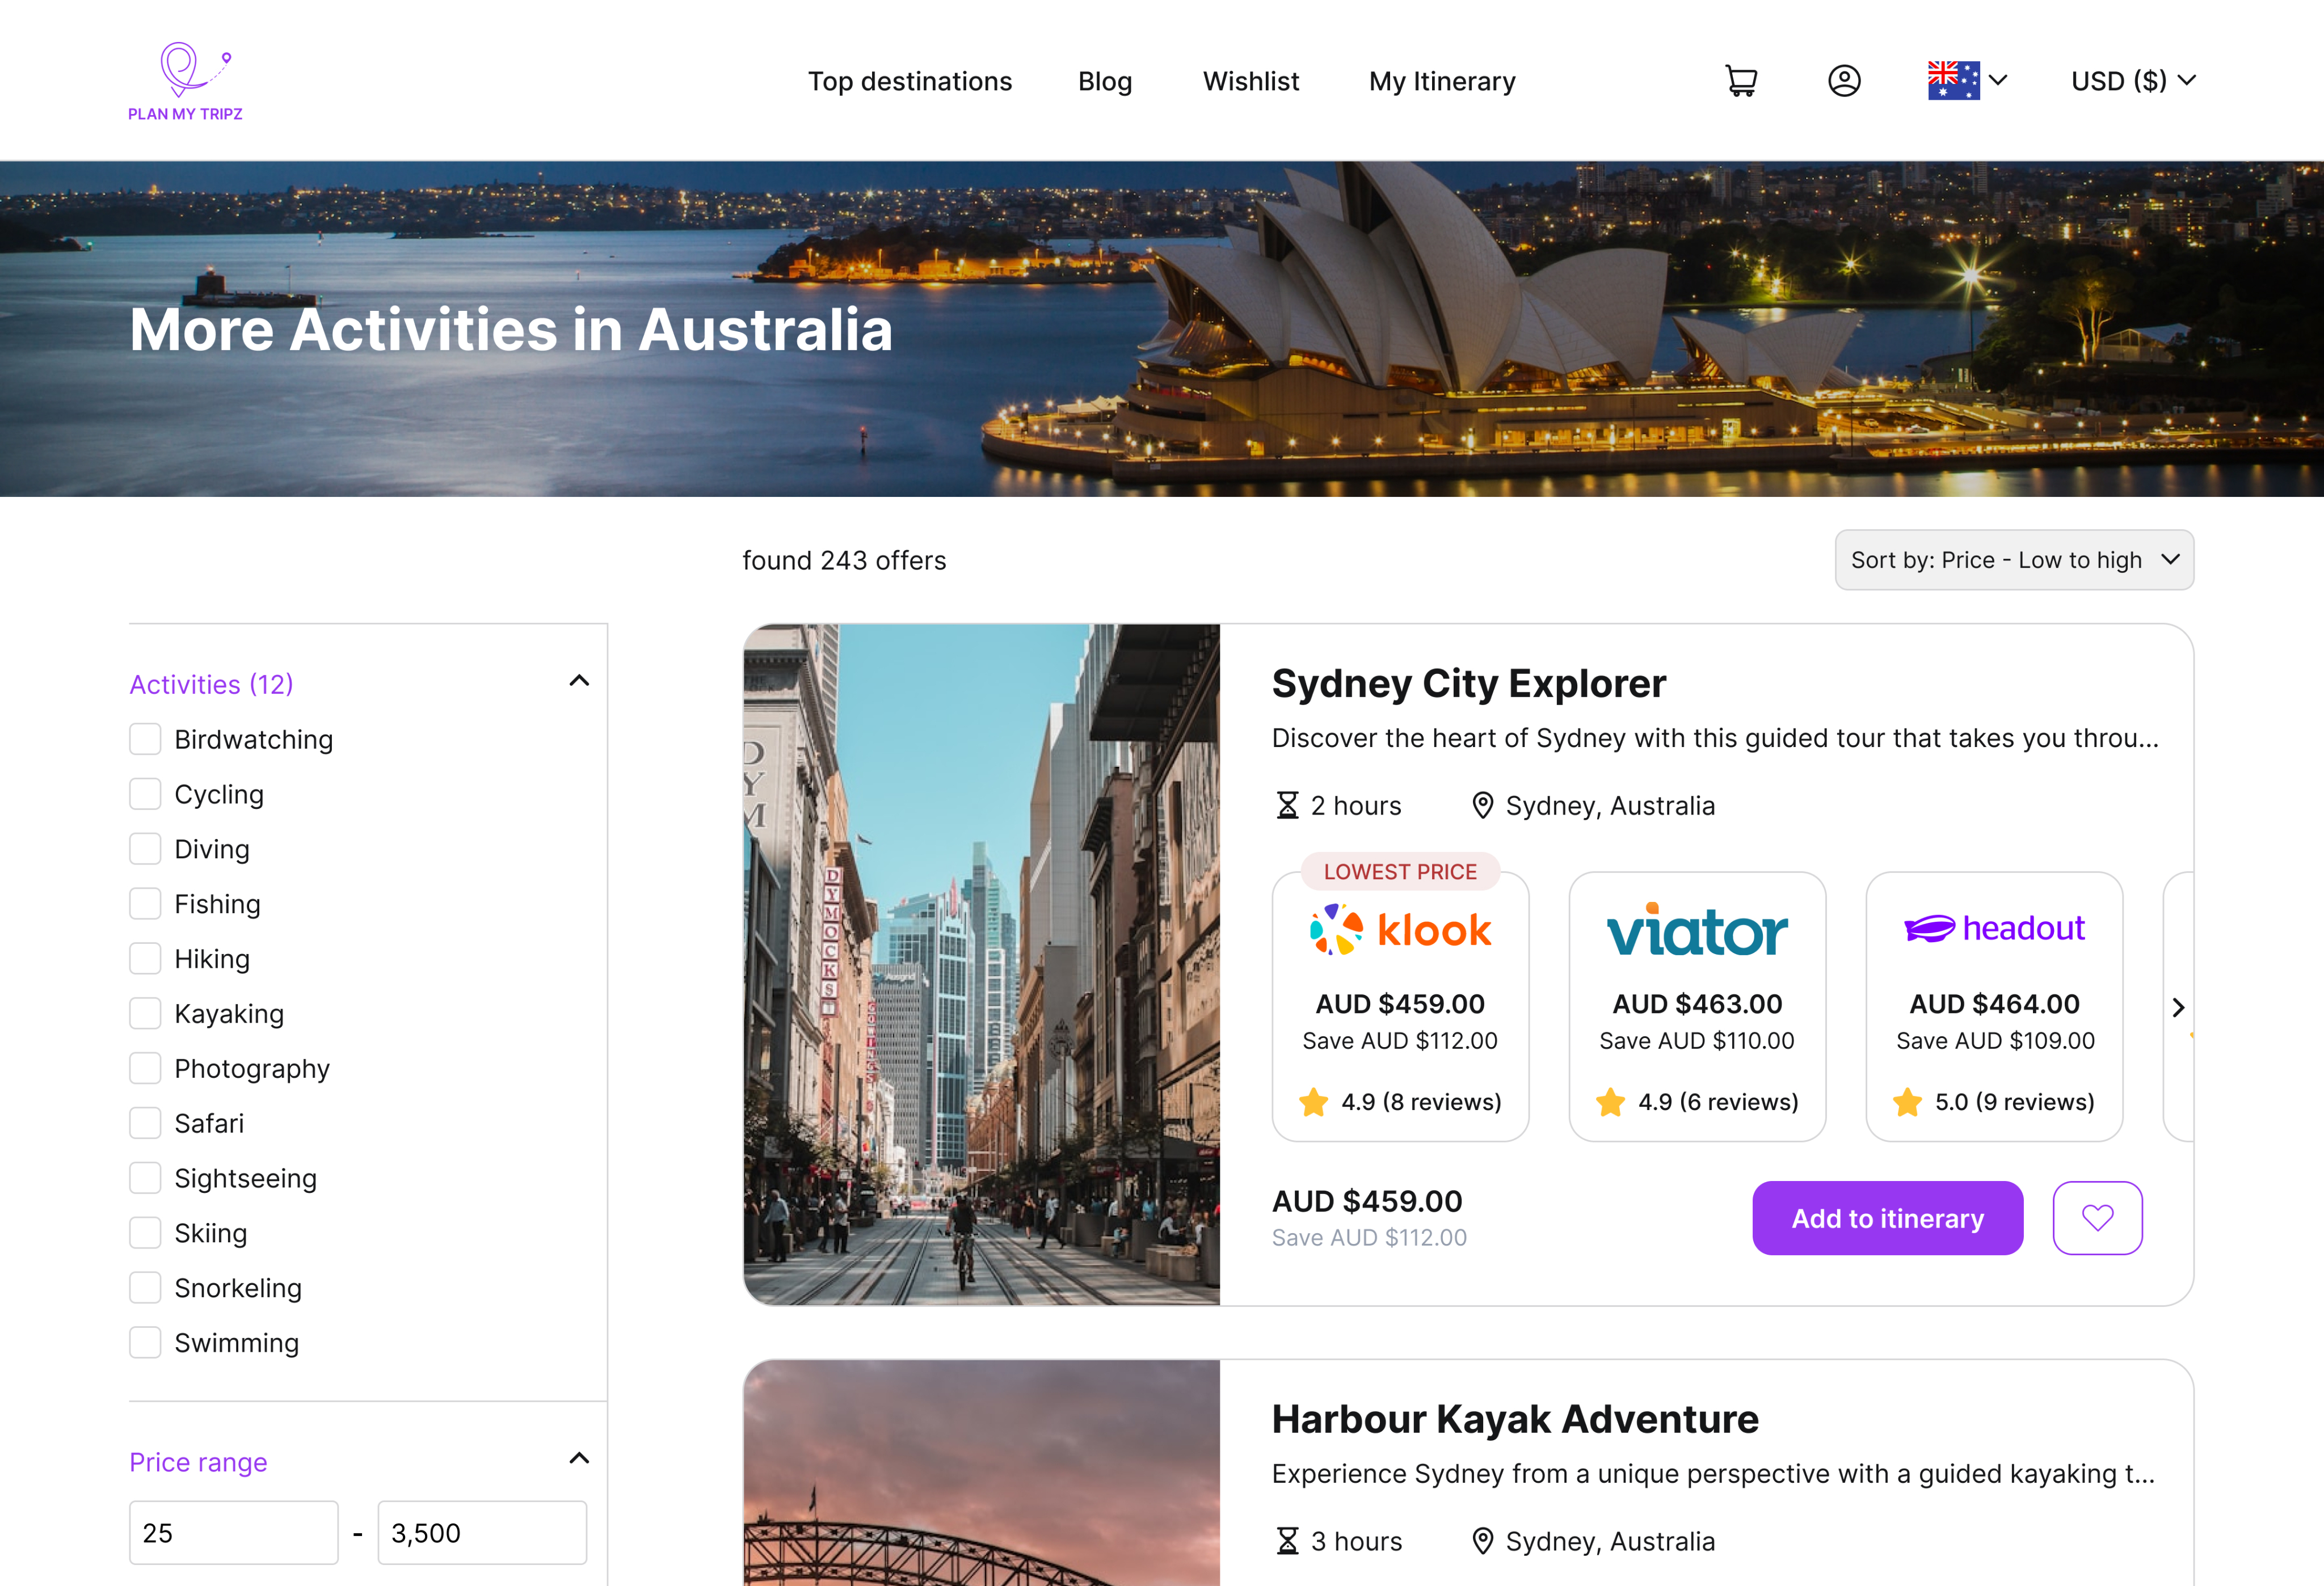Select the Viator provider offer
2324x1586 pixels.
click(x=1697, y=1006)
